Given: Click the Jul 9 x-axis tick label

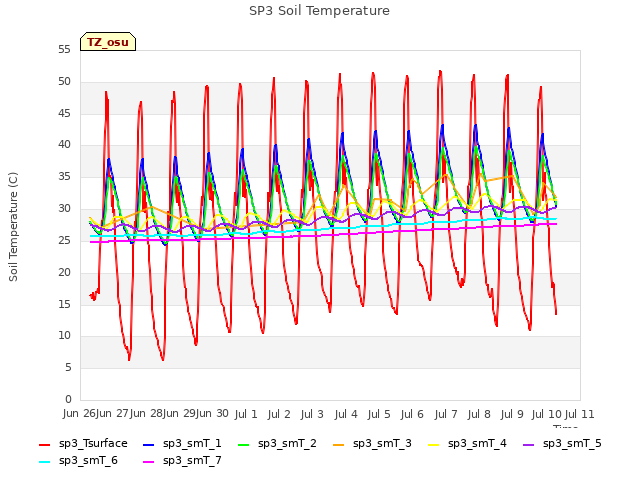Looking at the screenshot, I should tap(512, 414).
